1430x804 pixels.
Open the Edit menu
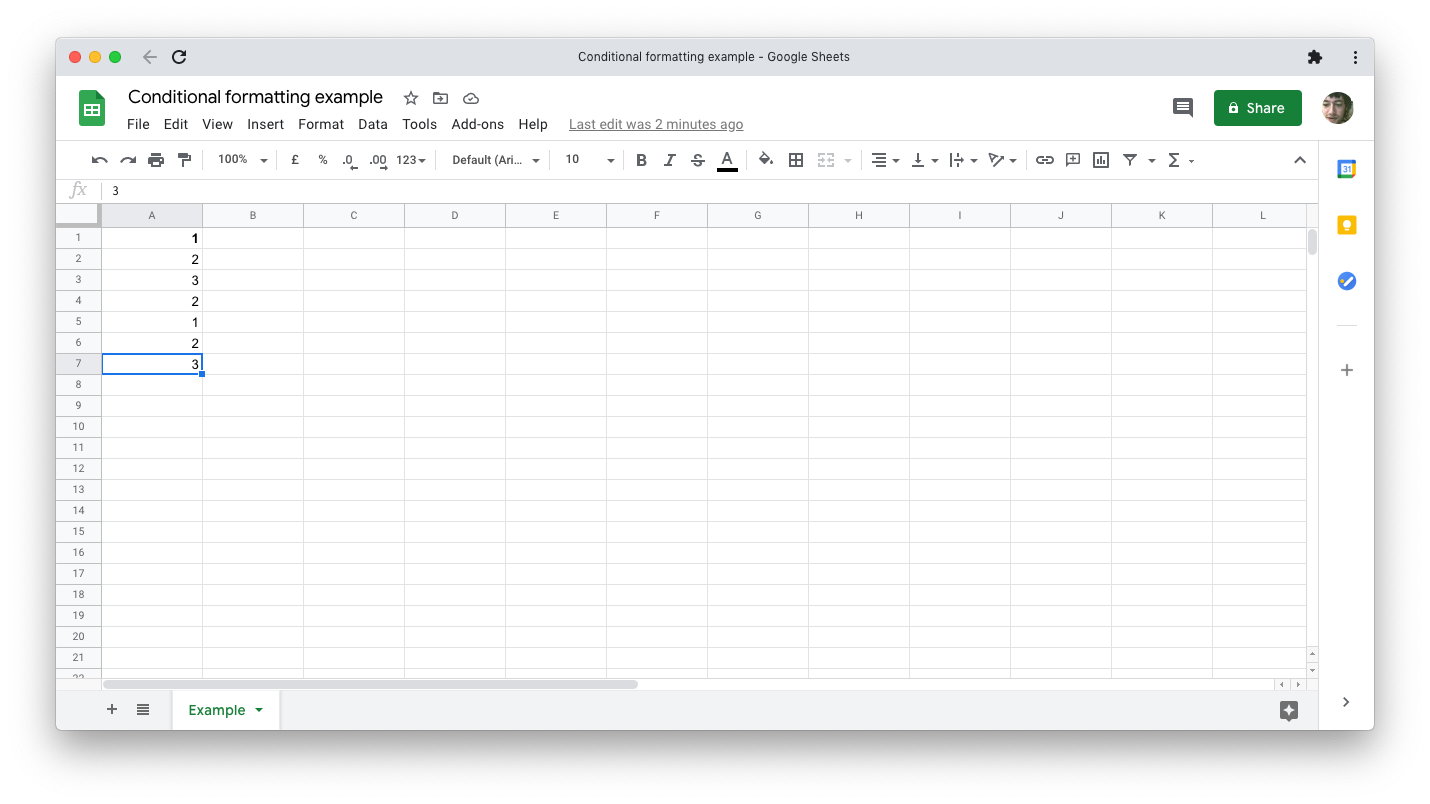point(176,124)
